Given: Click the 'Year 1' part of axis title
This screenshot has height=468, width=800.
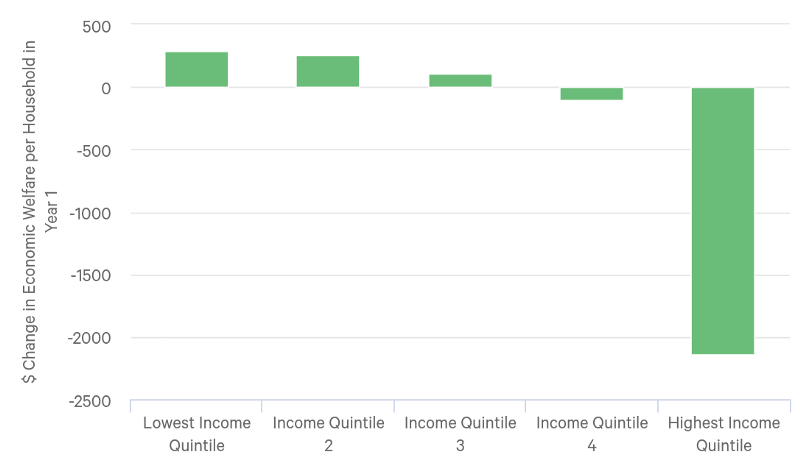Looking at the screenshot, I should point(51,211).
